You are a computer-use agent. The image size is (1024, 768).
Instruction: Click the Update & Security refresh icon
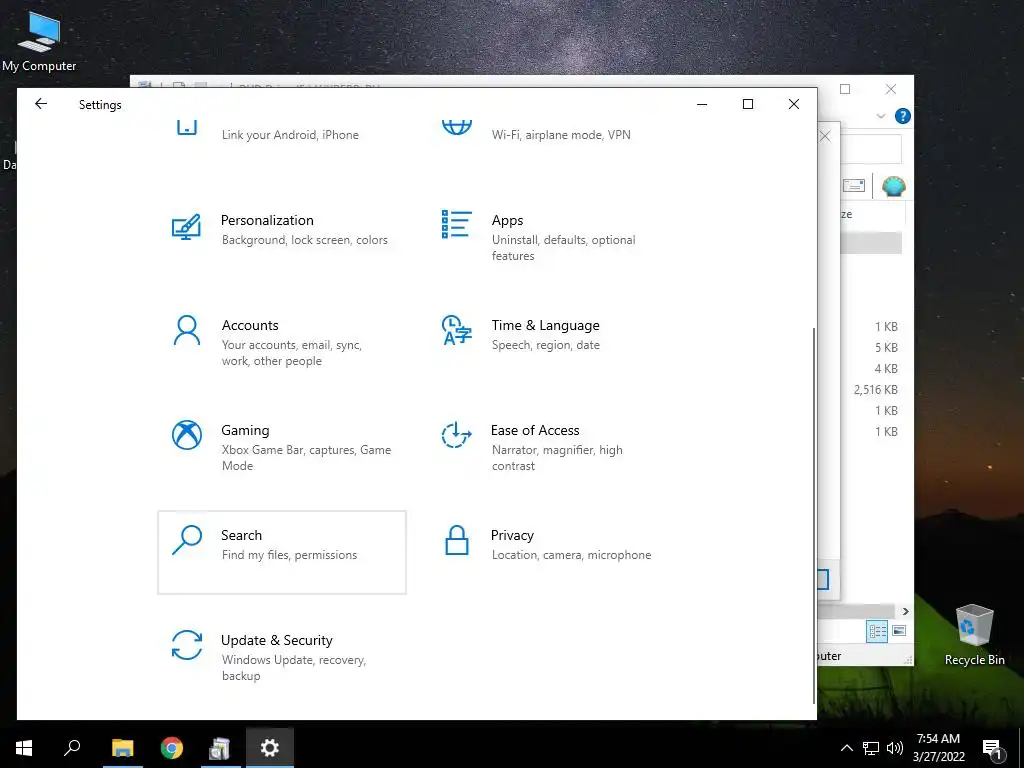pos(187,645)
